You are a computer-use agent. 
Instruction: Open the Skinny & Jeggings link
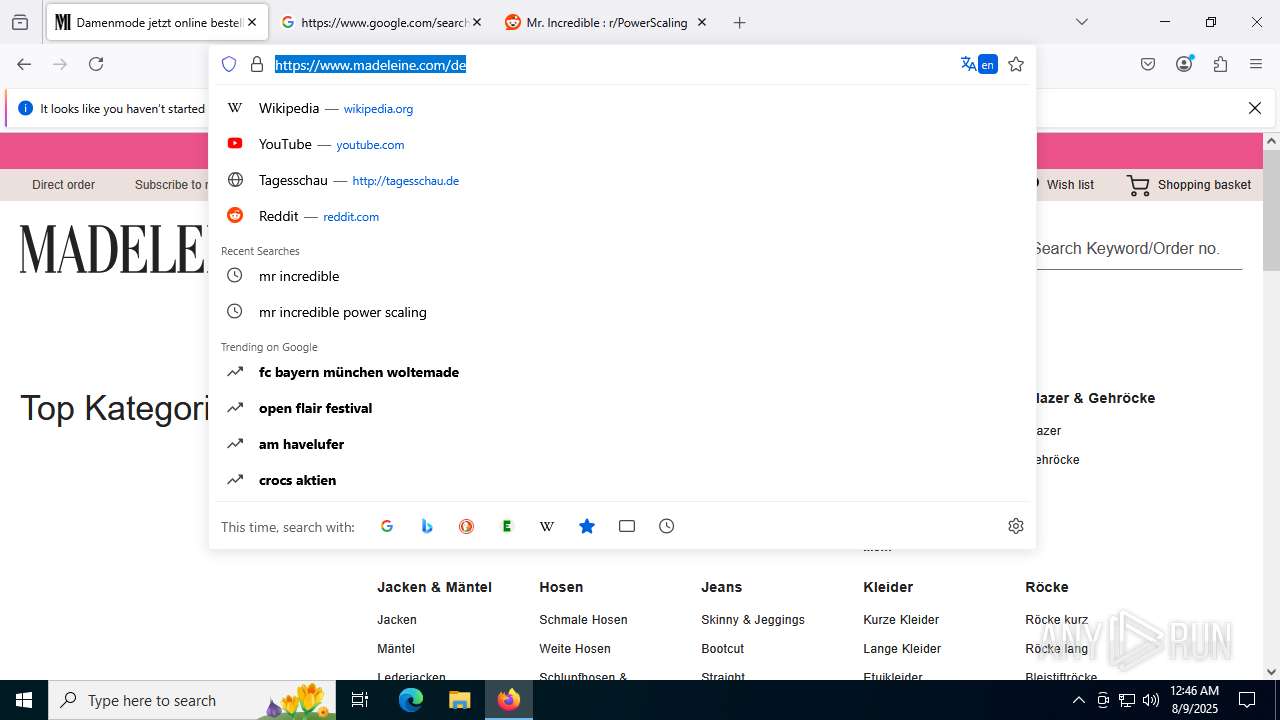(753, 620)
